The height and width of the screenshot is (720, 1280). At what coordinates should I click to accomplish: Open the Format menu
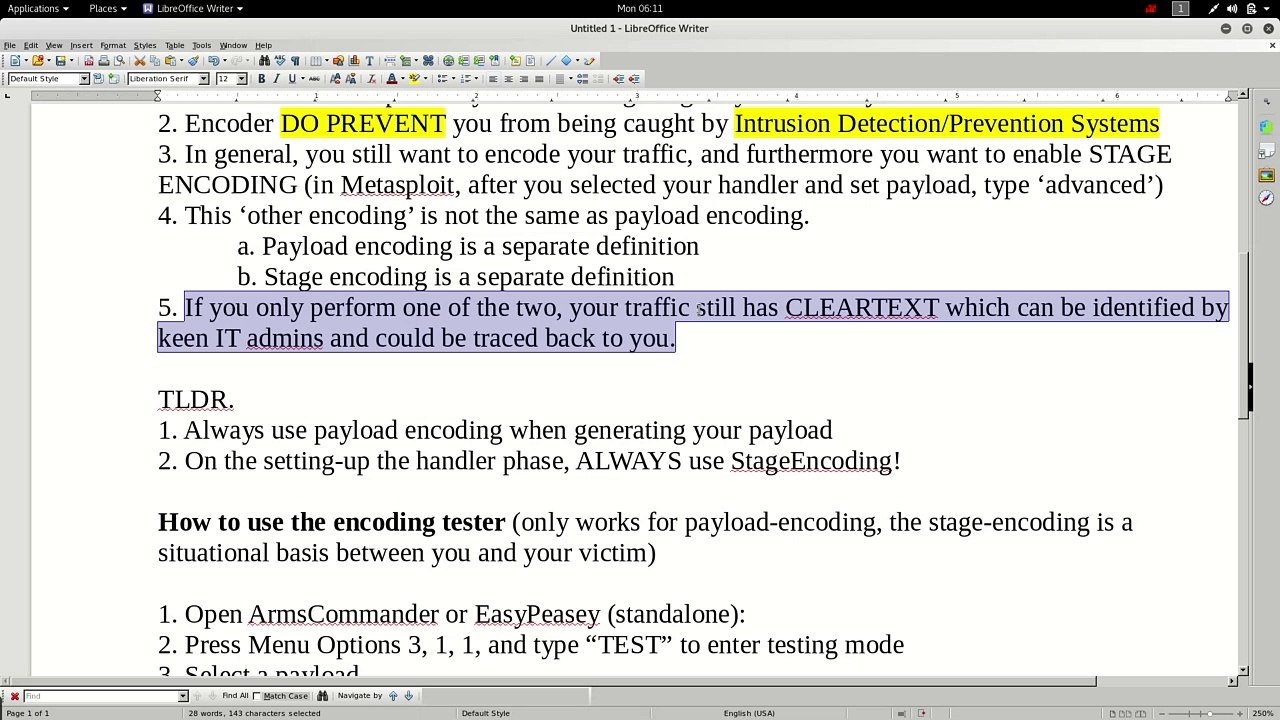pyautogui.click(x=113, y=45)
